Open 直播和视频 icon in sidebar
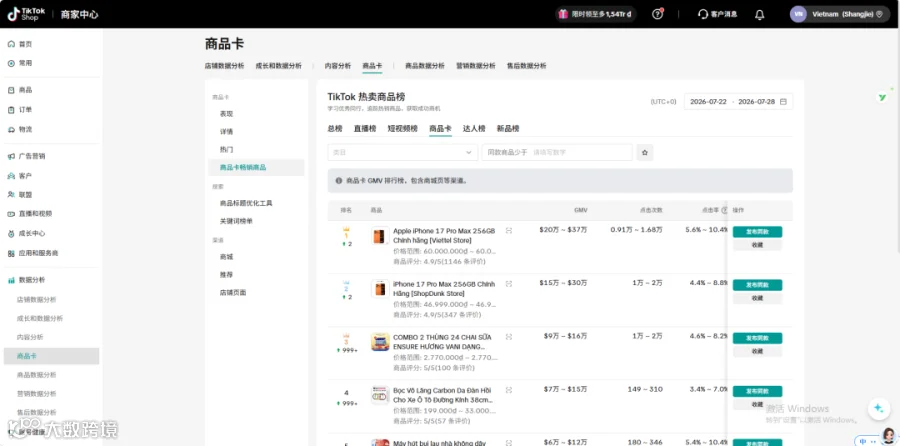The height and width of the screenshot is (446, 900). [x=11, y=214]
